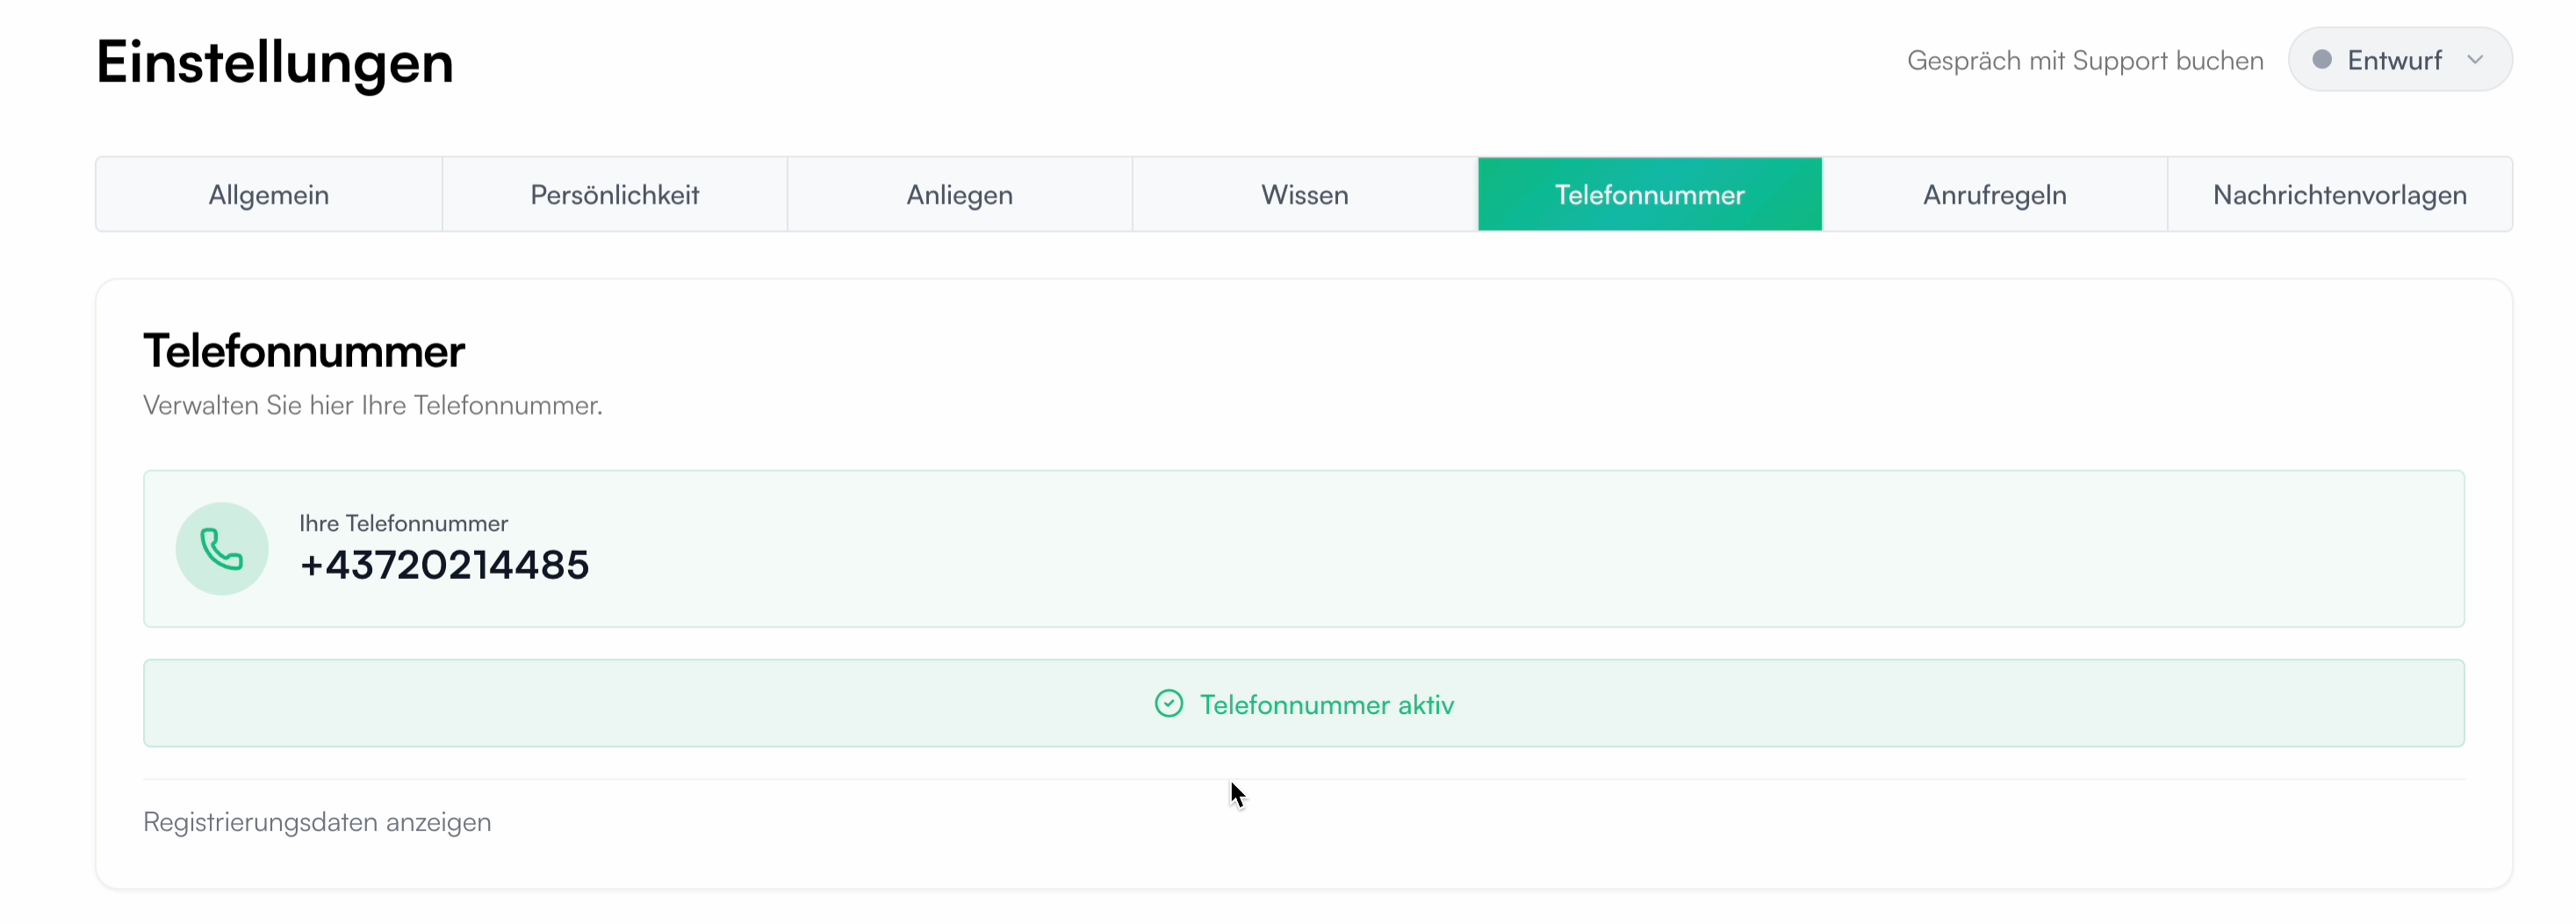
Task: Show registration data via Registrierungsdaten anzeigen
Action: [x=317, y=822]
